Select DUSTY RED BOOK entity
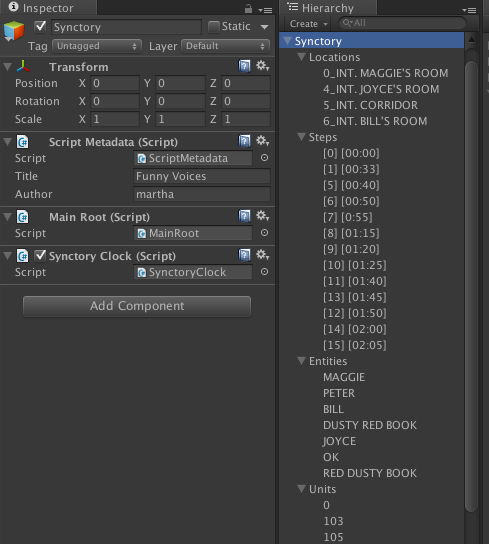The width and height of the screenshot is (489, 544). (x=370, y=425)
